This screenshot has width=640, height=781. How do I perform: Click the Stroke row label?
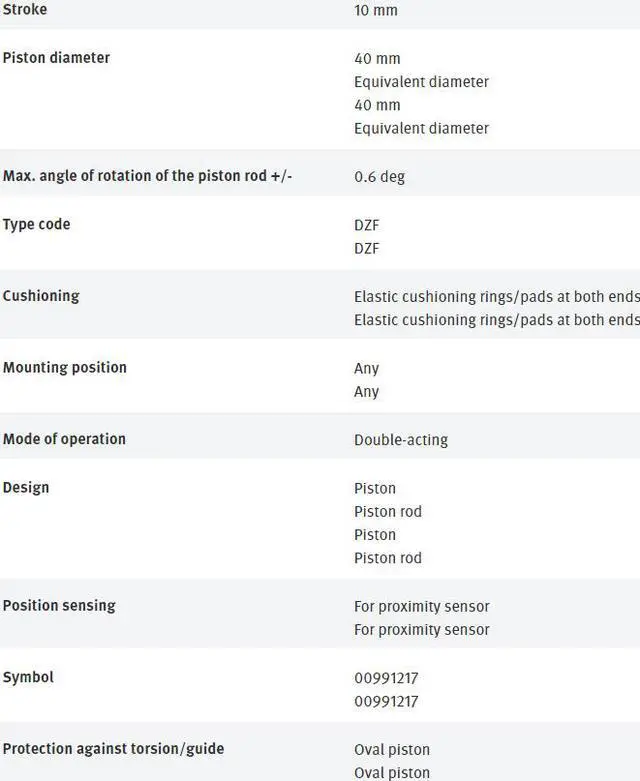click(x=25, y=10)
